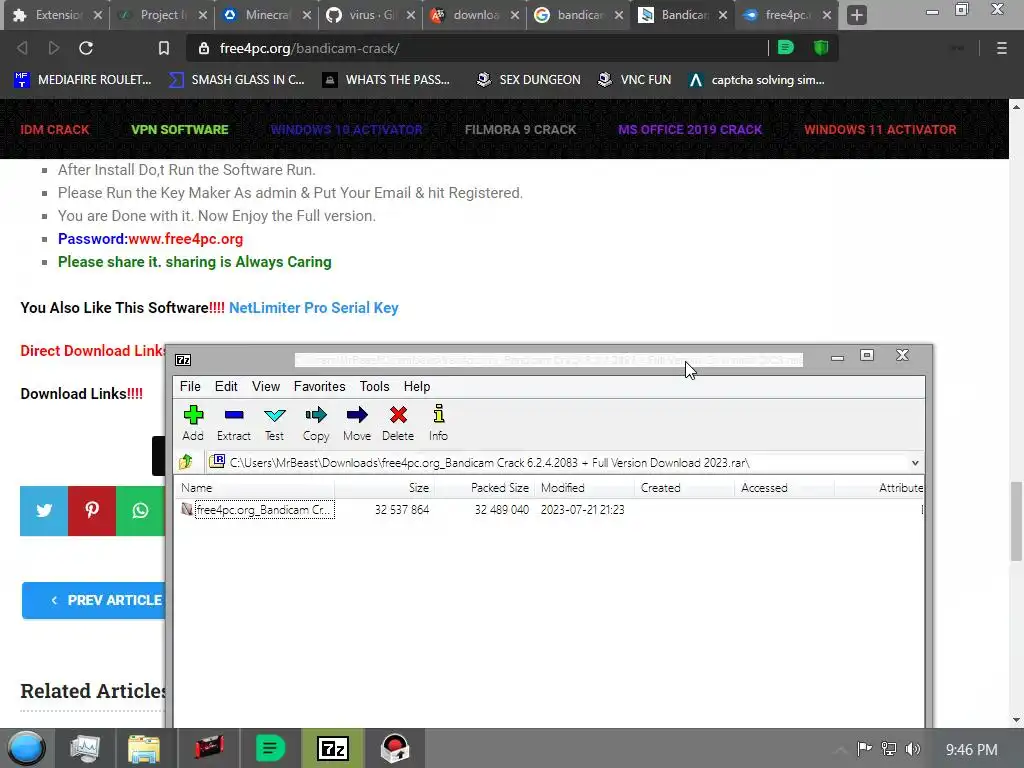Open the browser hamburger menu

point(1002,48)
